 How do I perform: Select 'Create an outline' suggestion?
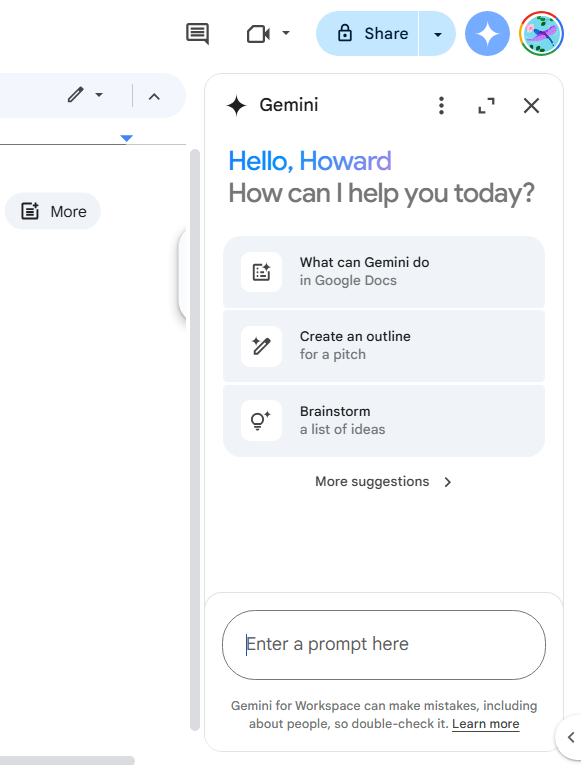tap(384, 346)
